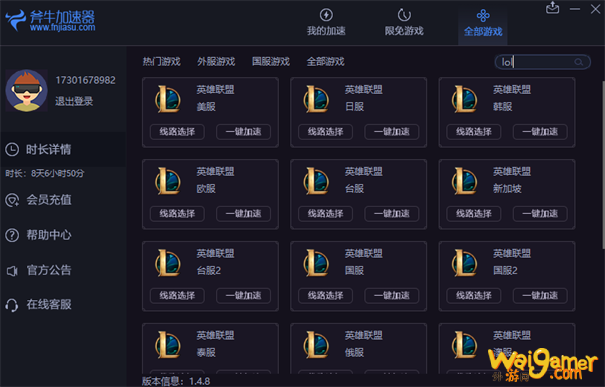The width and height of the screenshot is (605, 387).
Task: Switch to 限免游戏 tab
Action: [x=404, y=23]
